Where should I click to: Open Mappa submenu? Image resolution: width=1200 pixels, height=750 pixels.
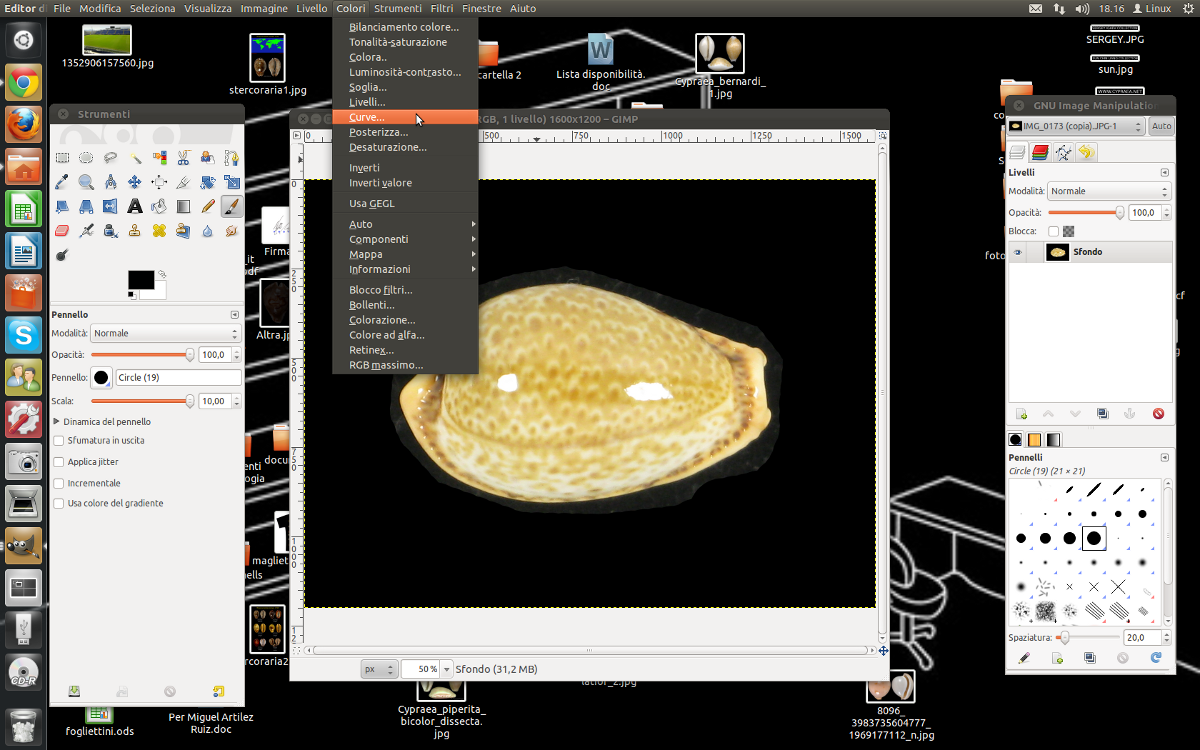(x=405, y=254)
